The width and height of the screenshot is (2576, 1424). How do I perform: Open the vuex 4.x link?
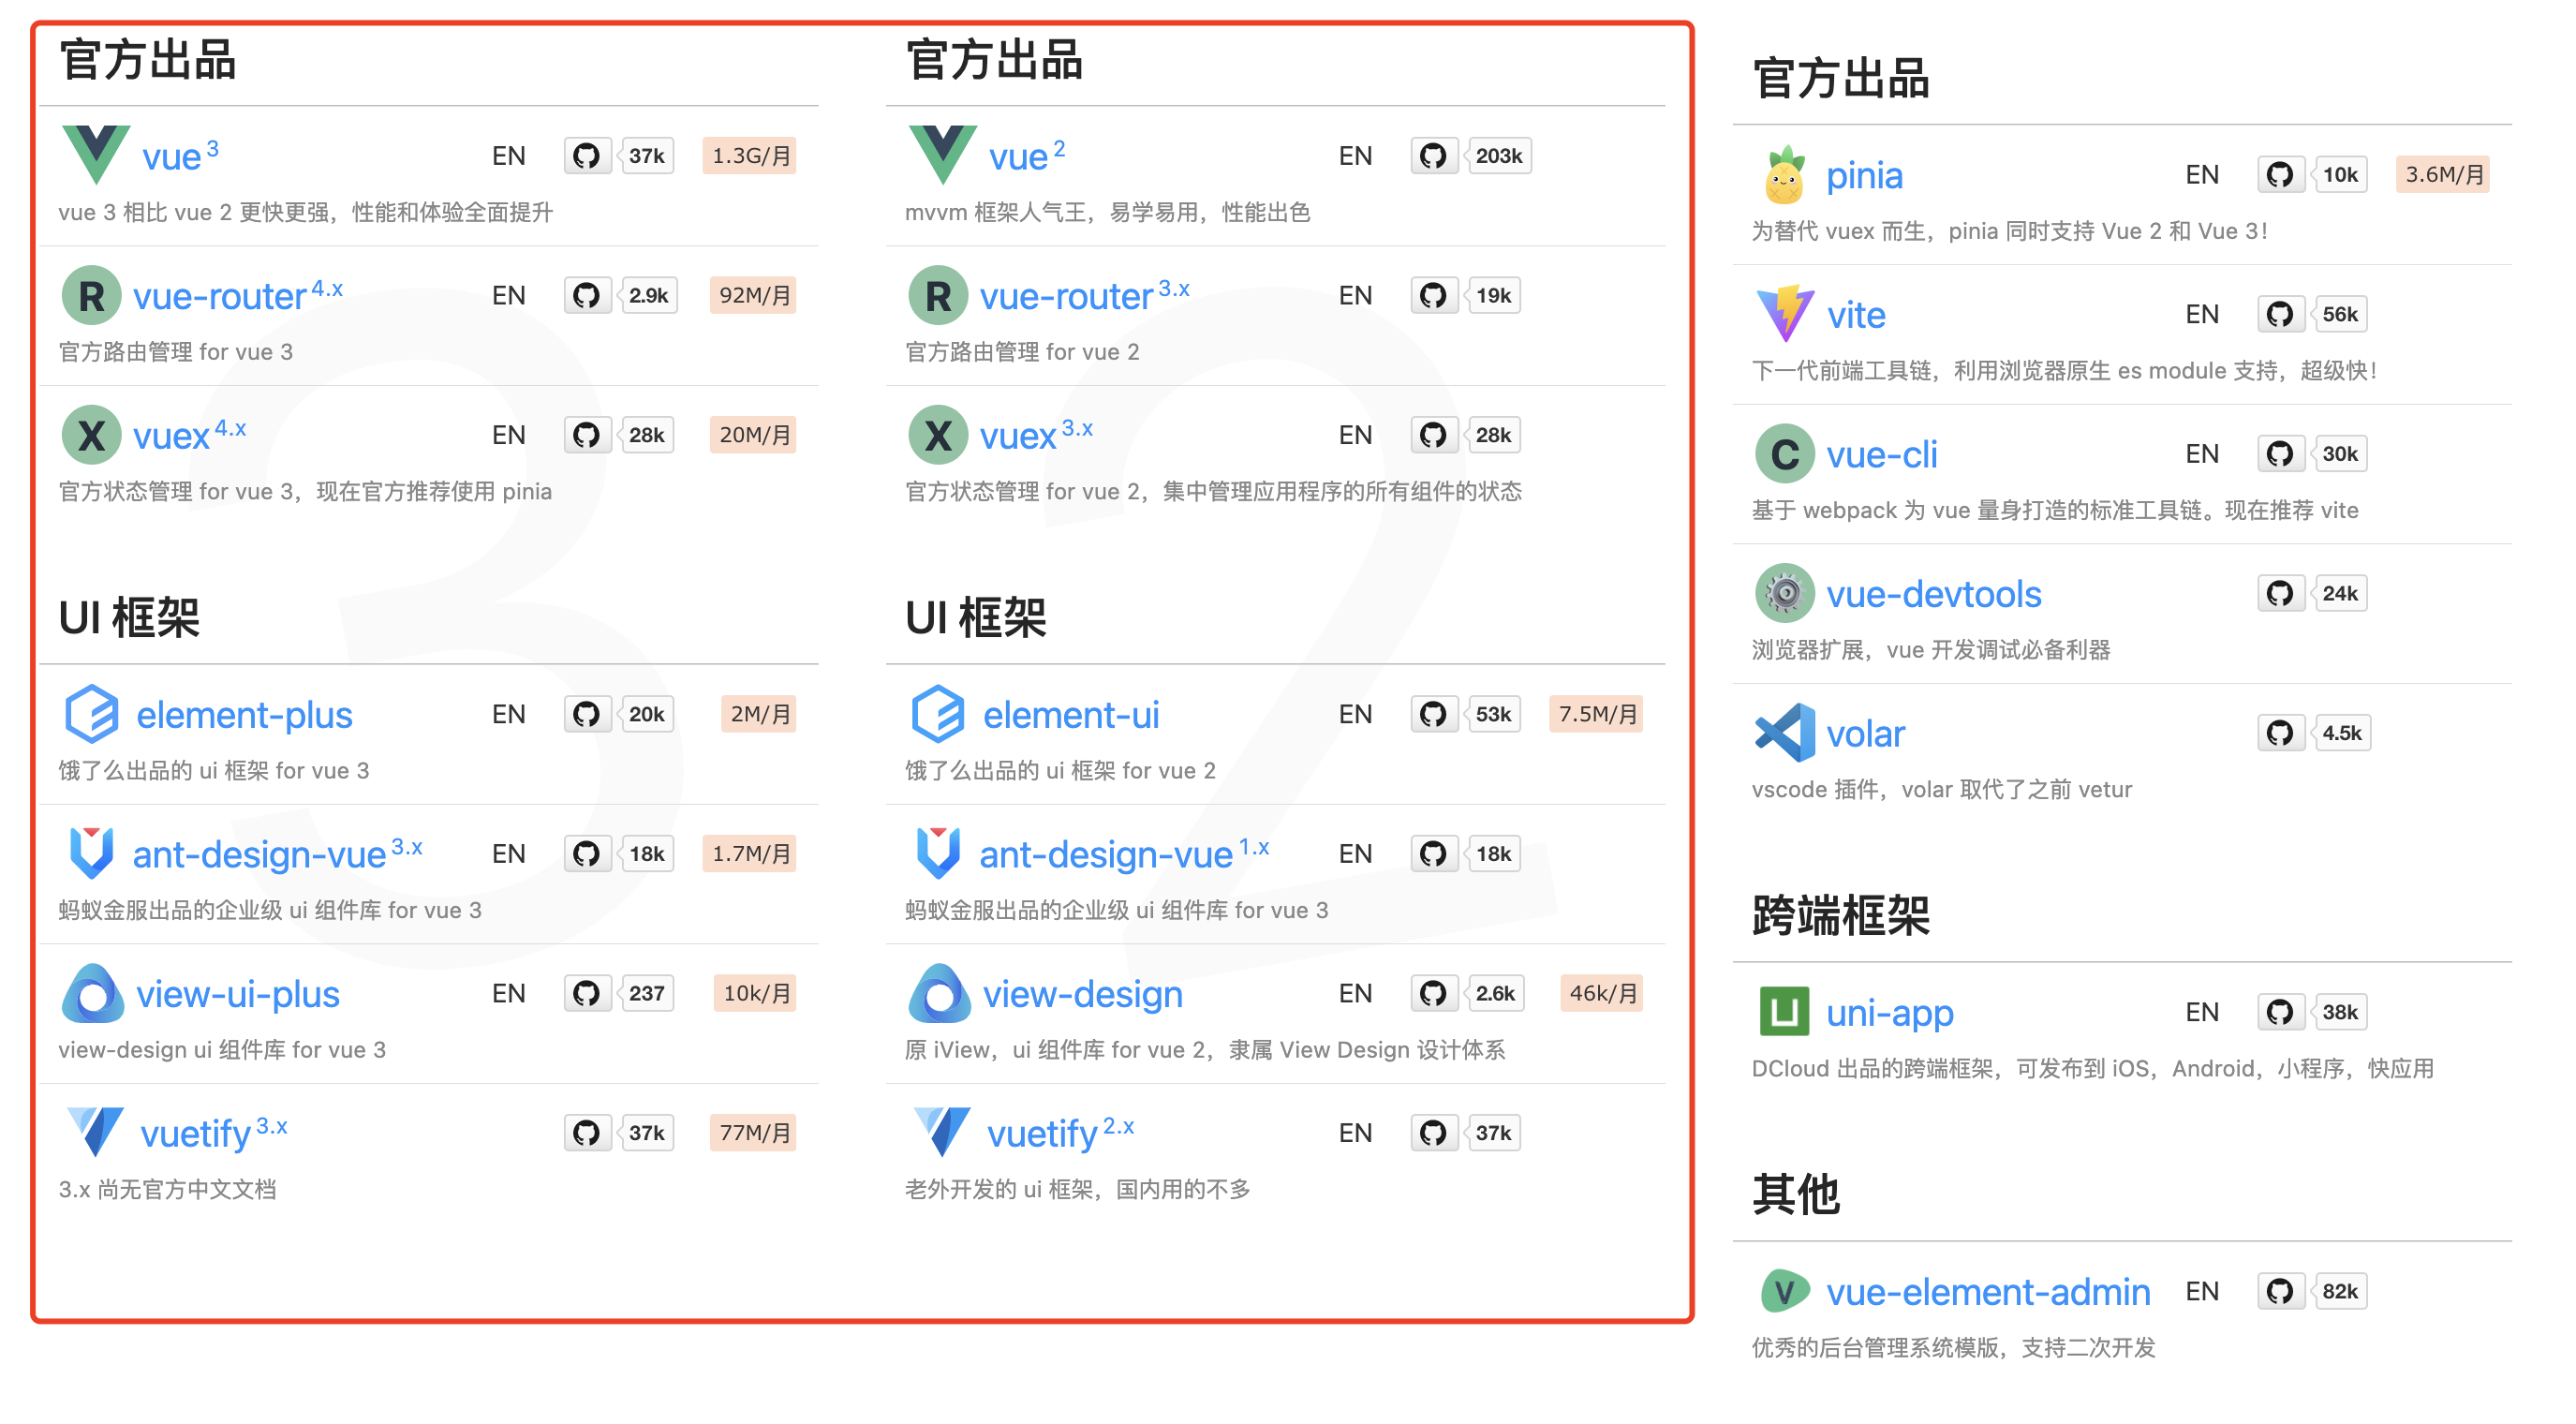tap(190, 435)
